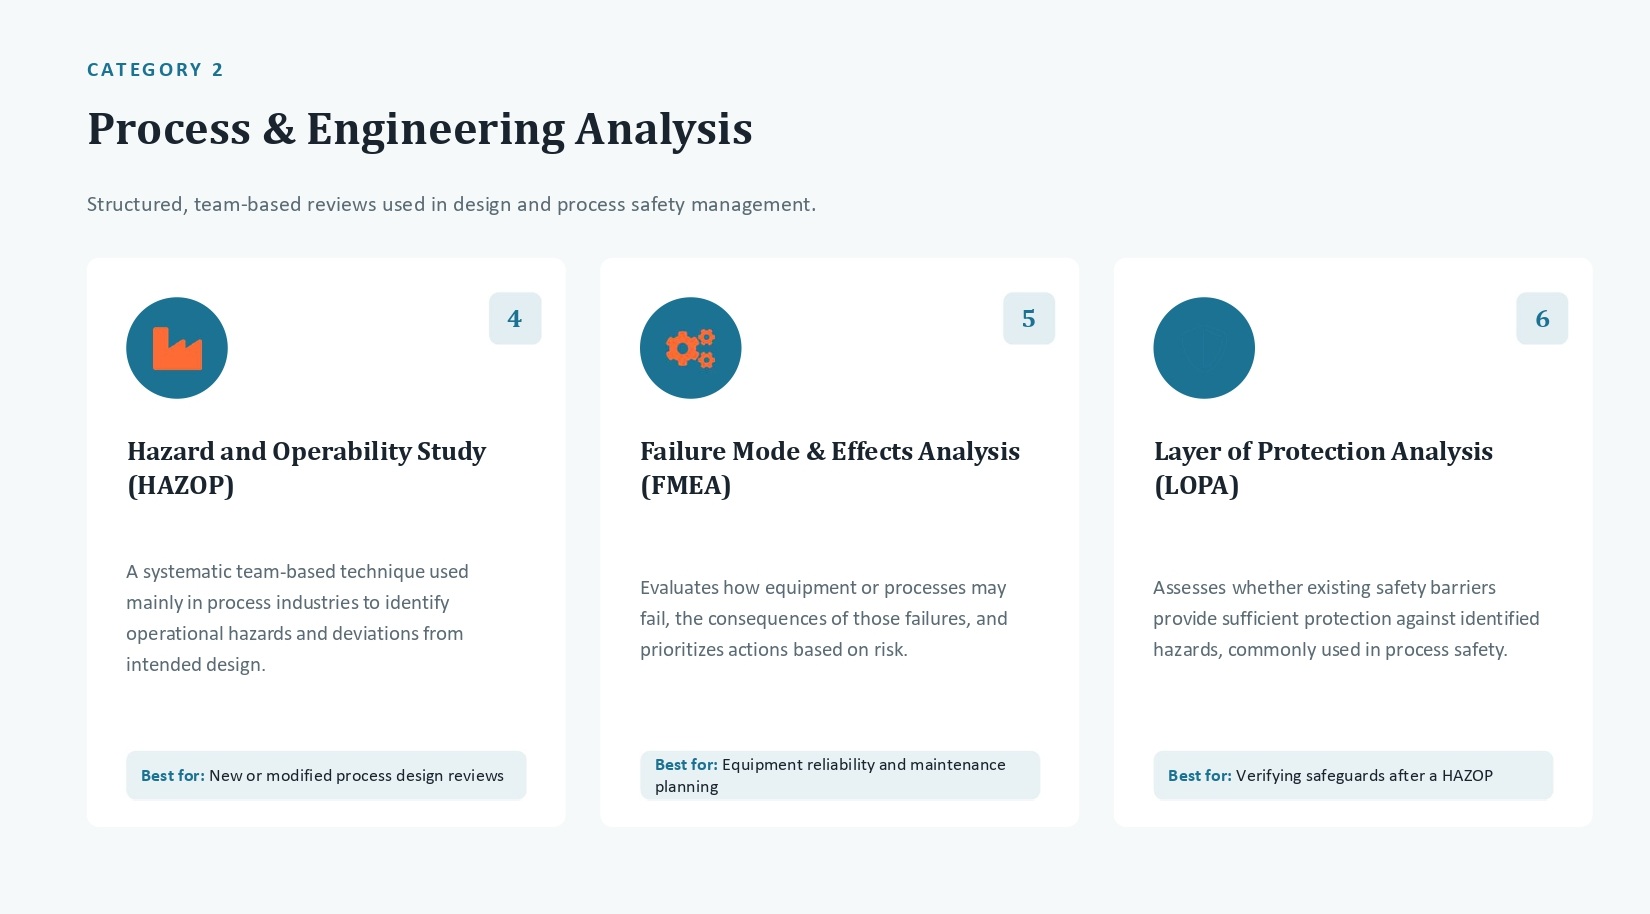
Task: Click the 'Best for:' label in the LOPA card
Action: point(1200,776)
